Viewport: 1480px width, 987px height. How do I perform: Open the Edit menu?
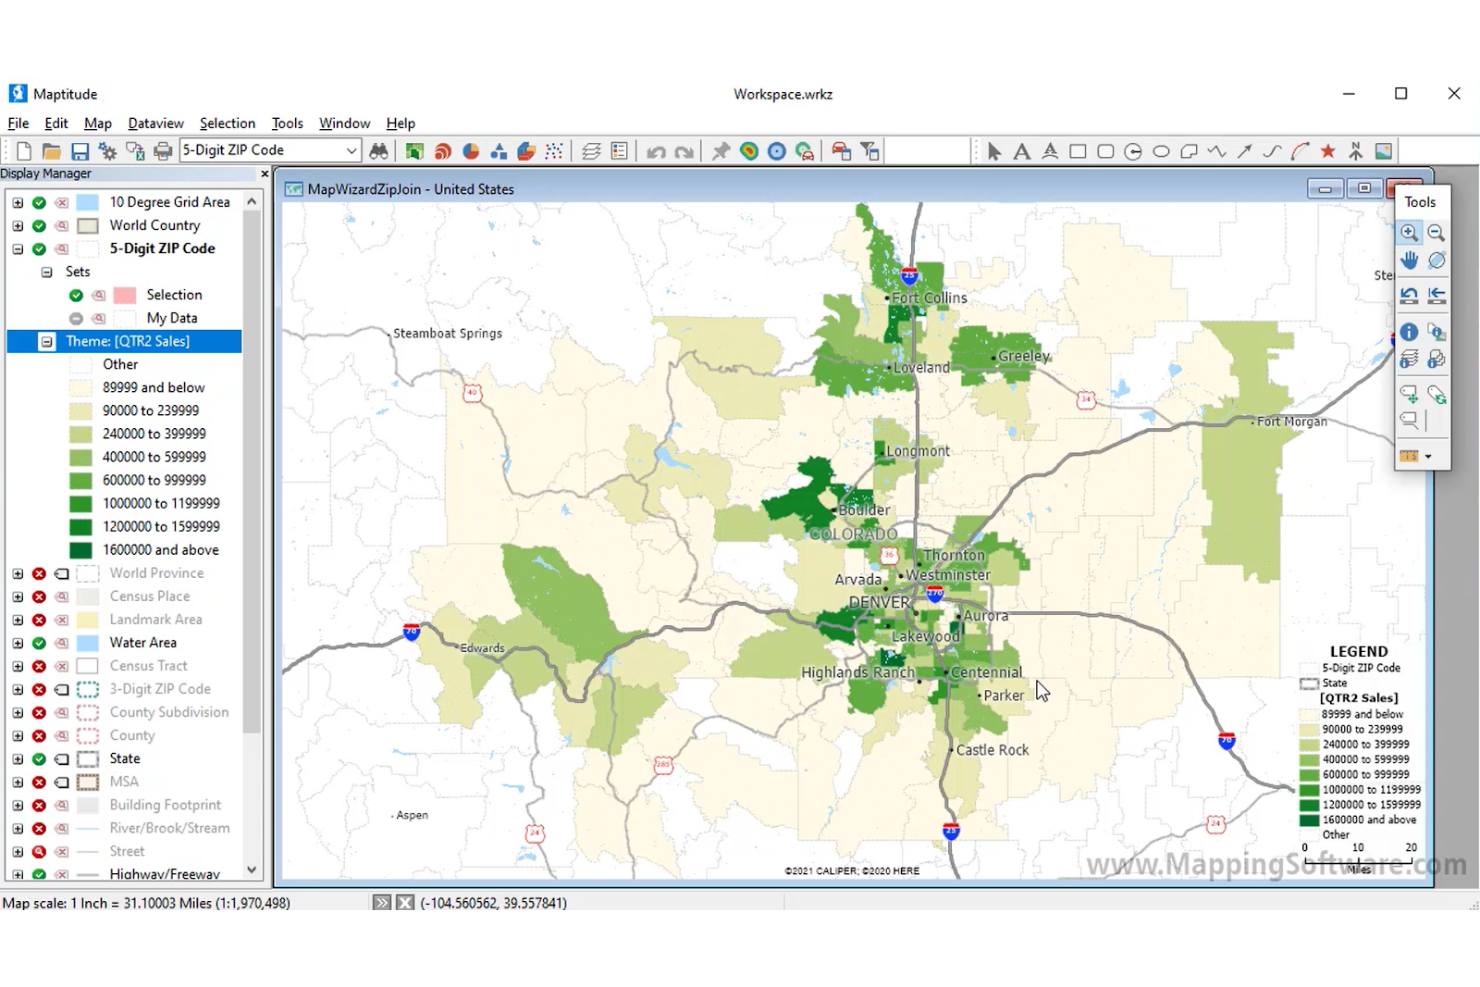[56, 123]
